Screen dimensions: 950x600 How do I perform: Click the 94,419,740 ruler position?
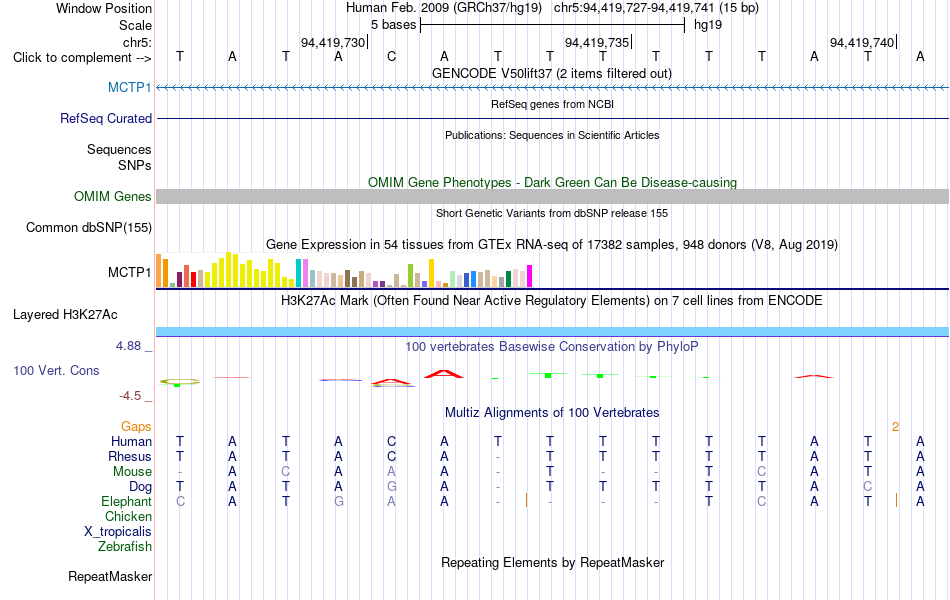[x=862, y=42]
